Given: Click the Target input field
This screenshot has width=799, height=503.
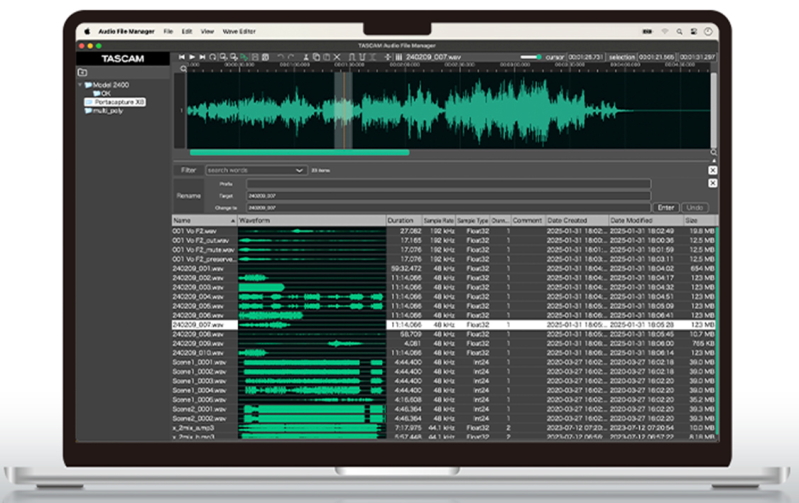Looking at the screenshot, I should 448,196.
